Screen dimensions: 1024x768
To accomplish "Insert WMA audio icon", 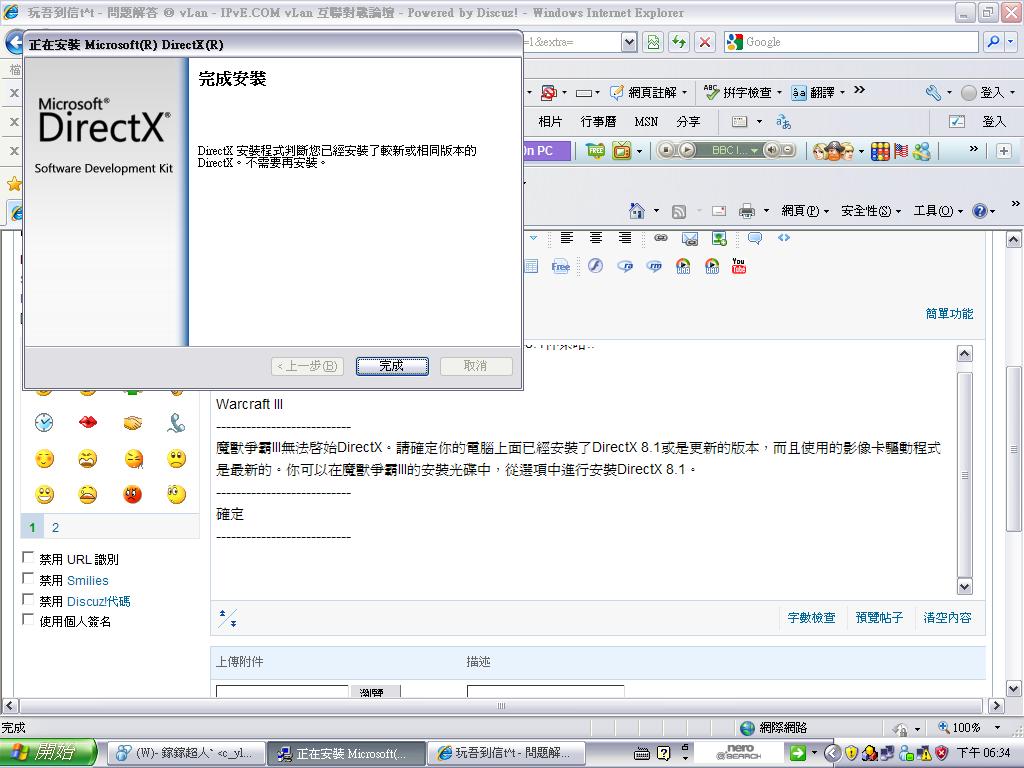I will pyautogui.click(x=683, y=266).
